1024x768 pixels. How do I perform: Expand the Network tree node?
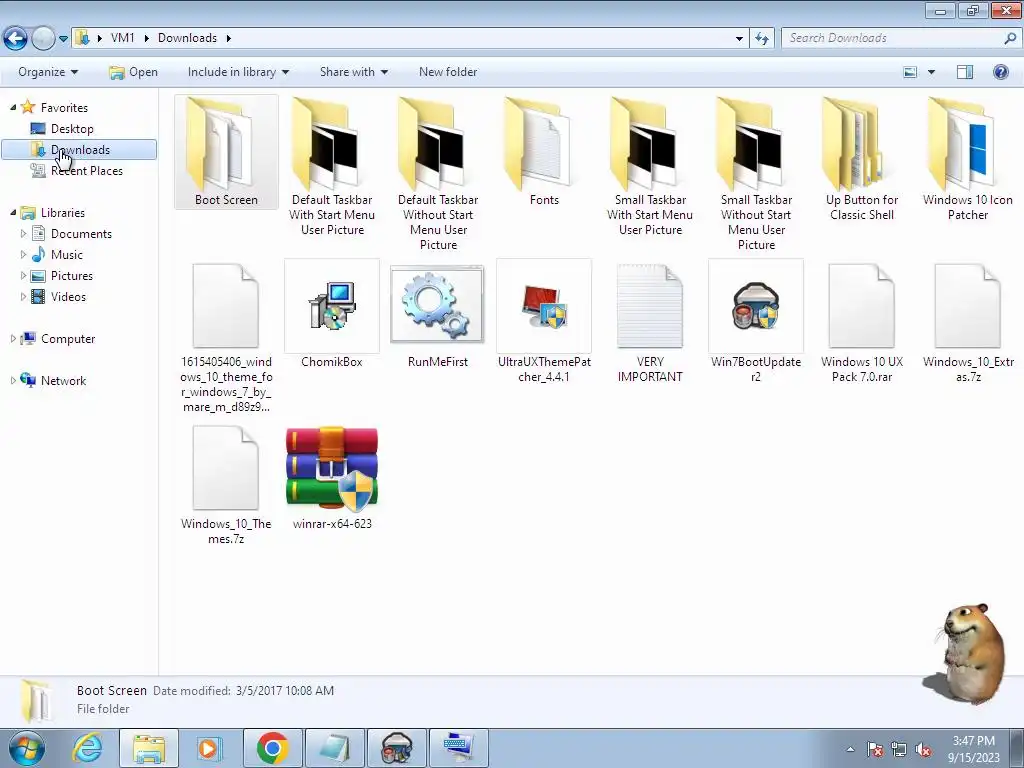tap(13, 380)
